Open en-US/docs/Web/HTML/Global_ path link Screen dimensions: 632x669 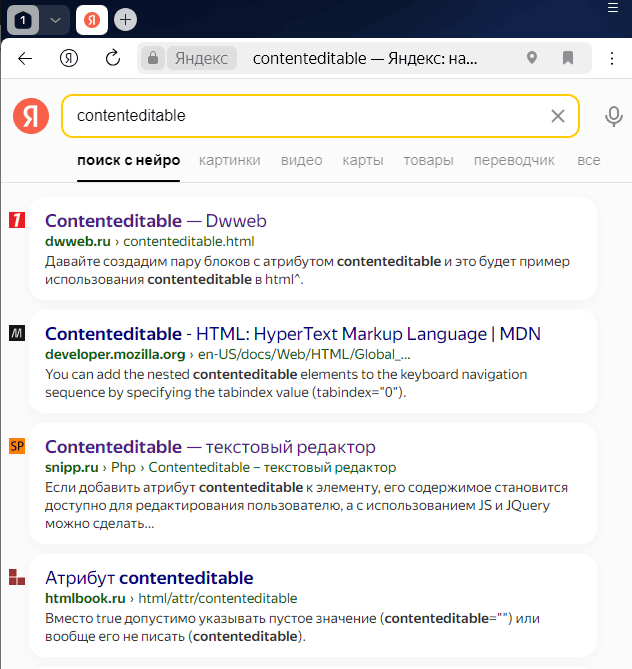click(304, 355)
